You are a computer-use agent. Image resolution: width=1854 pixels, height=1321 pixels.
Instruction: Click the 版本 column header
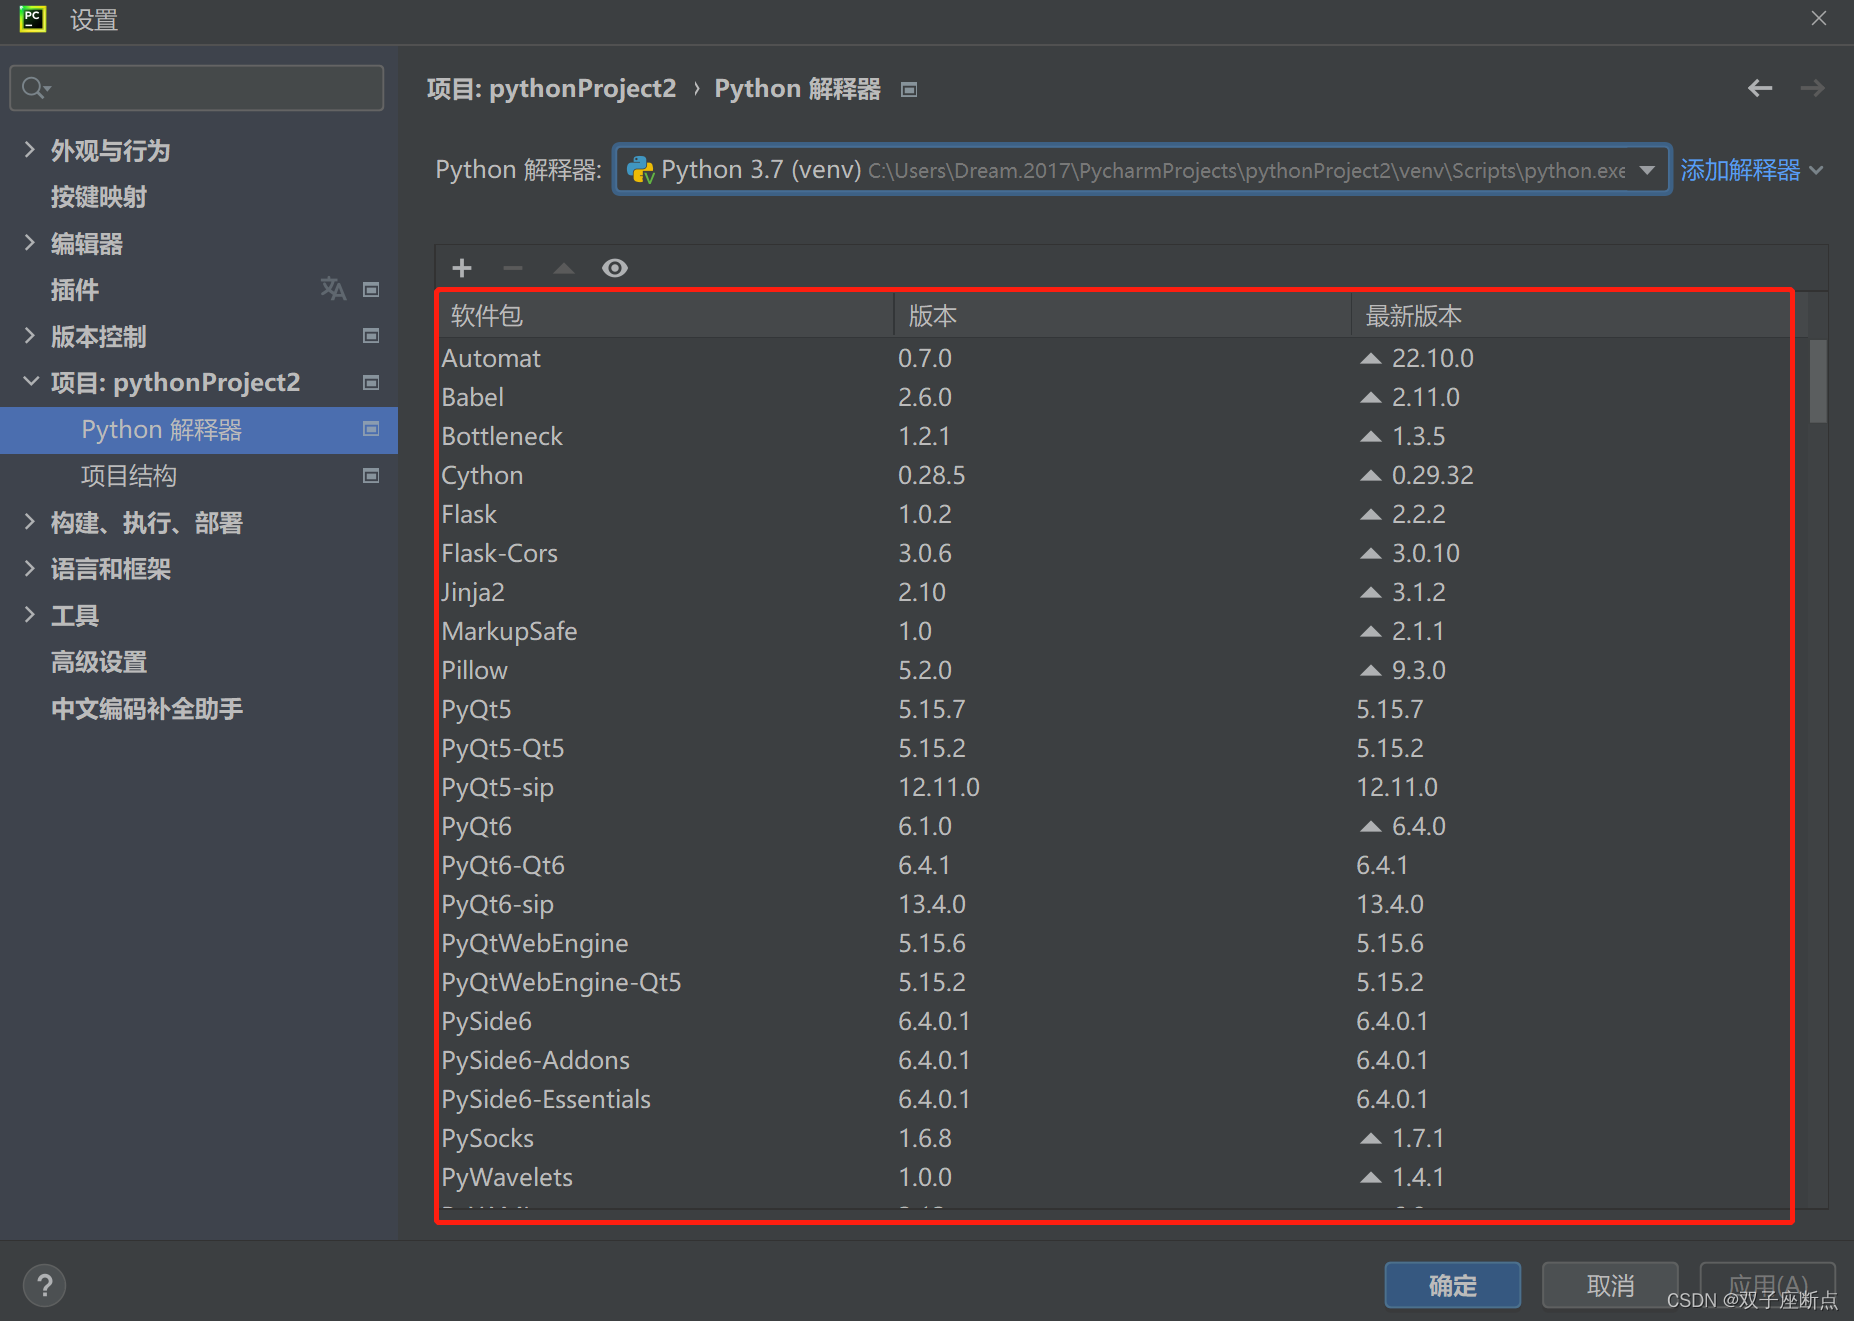pos(1122,316)
